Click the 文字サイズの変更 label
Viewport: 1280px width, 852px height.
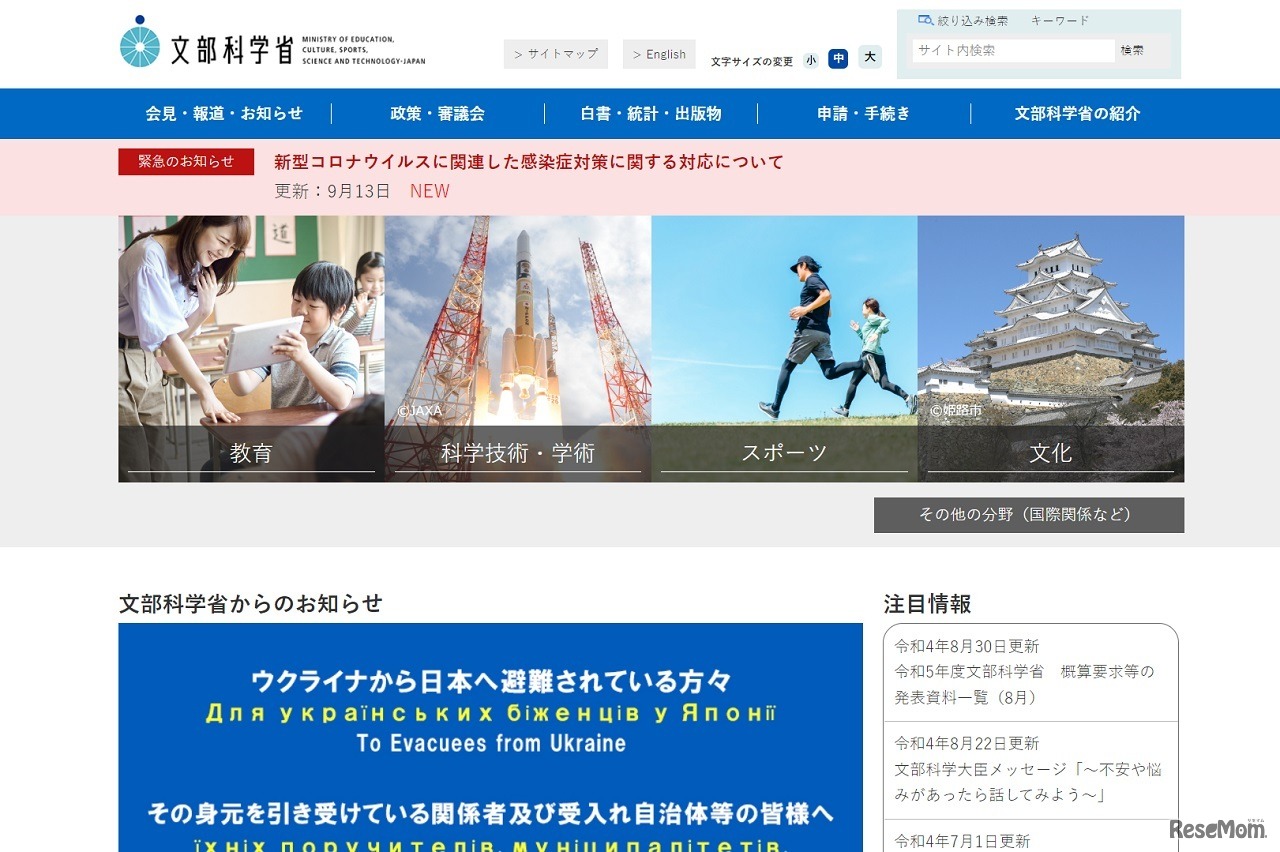pyautogui.click(x=752, y=62)
